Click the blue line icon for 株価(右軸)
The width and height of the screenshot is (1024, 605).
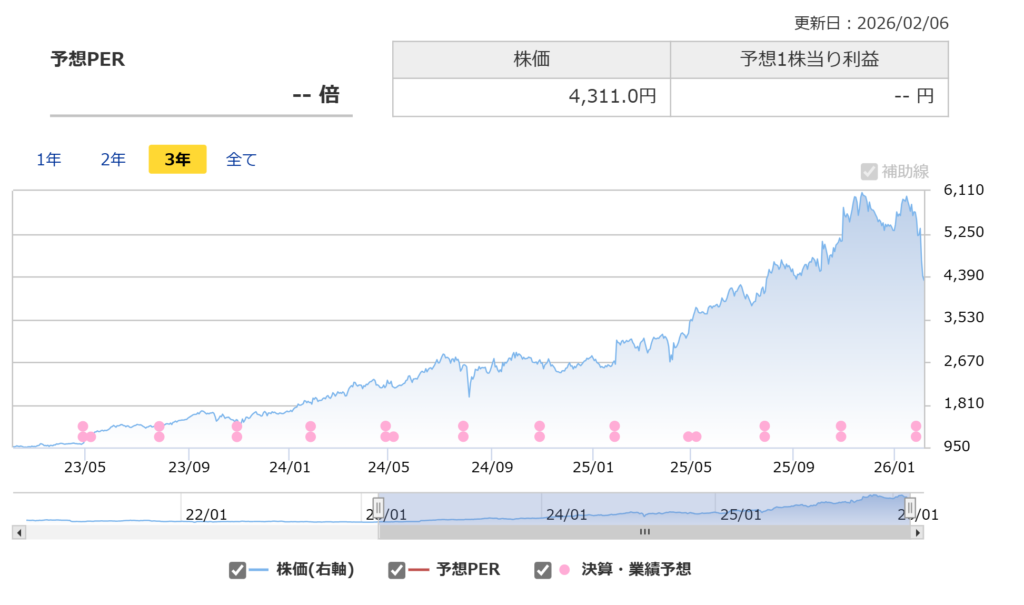coord(260,570)
